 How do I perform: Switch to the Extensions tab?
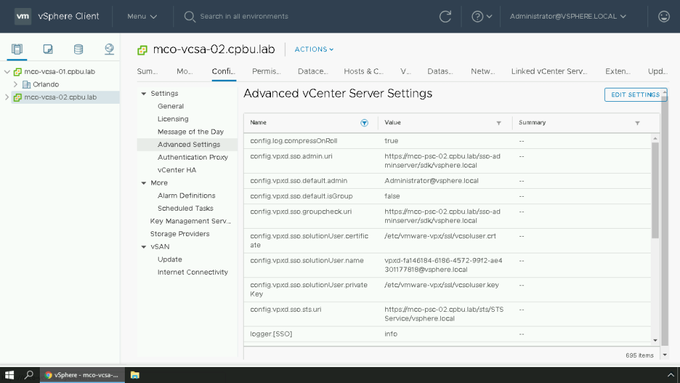point(618,71)
